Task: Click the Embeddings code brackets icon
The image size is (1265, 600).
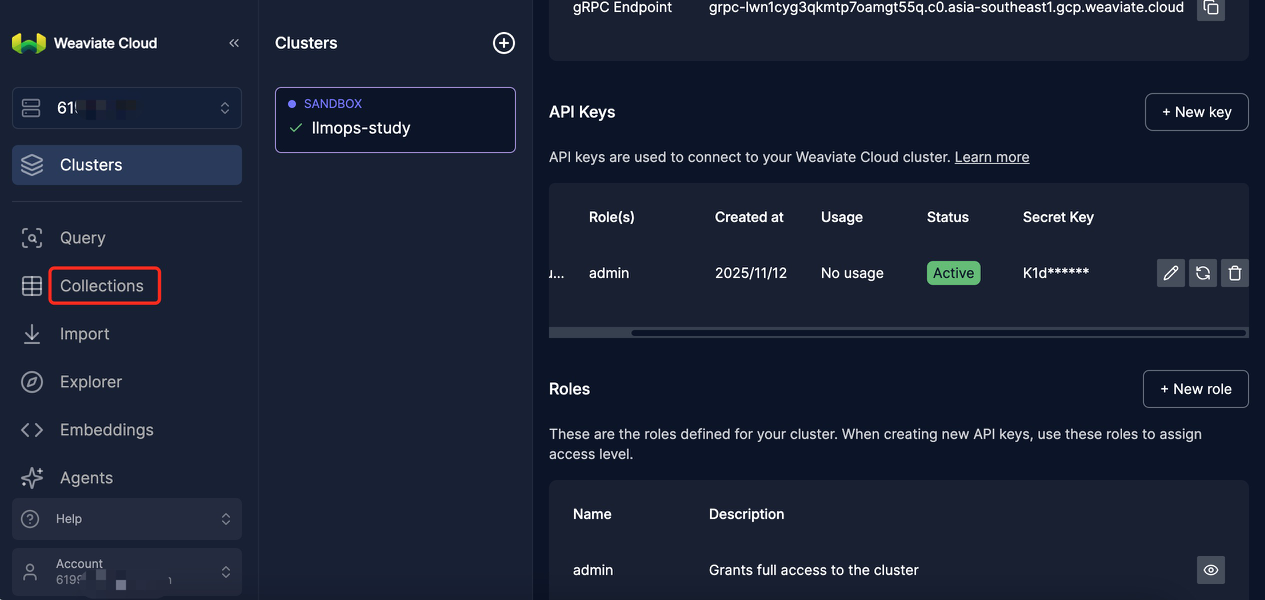Action: (x=32, y=430)
